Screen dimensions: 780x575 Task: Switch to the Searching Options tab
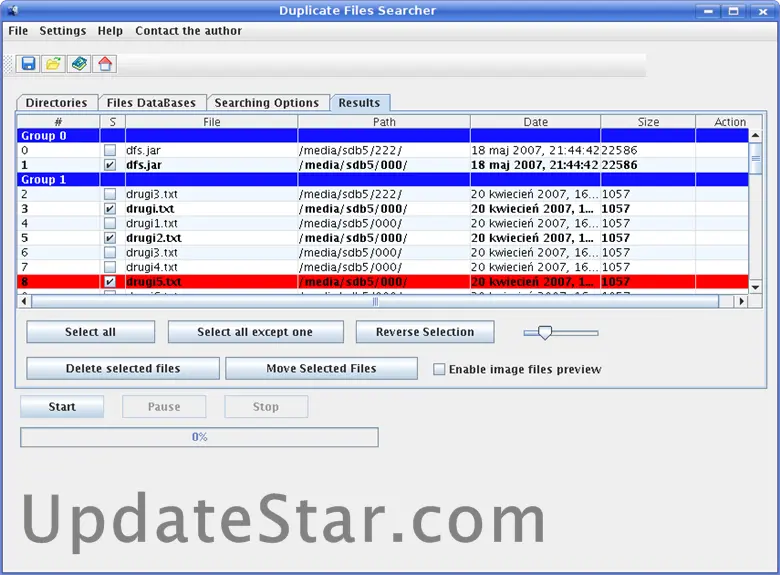(x=267, y=102)
